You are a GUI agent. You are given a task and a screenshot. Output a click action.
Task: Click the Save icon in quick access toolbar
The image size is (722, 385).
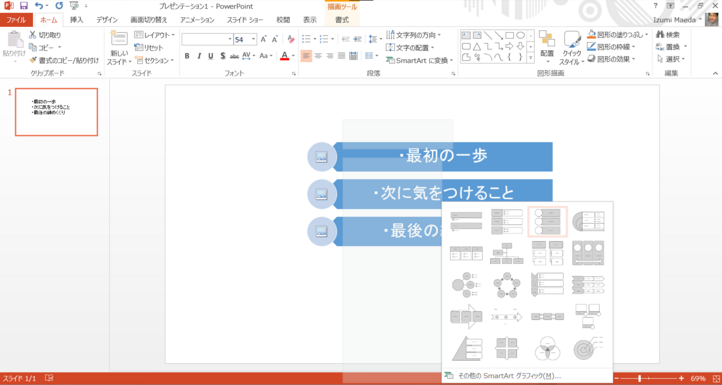coord(23,6)
